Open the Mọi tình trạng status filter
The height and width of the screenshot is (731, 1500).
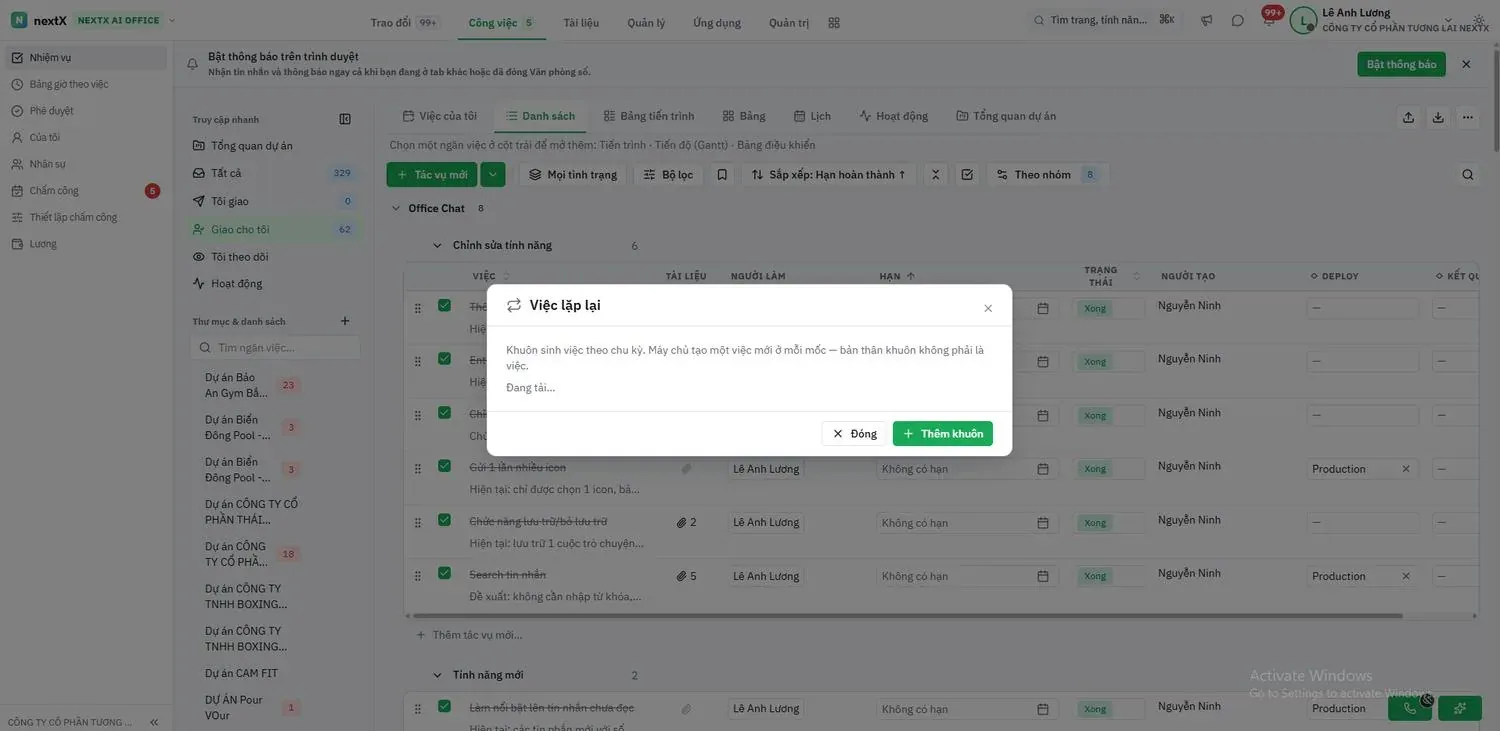pos(573,174)
